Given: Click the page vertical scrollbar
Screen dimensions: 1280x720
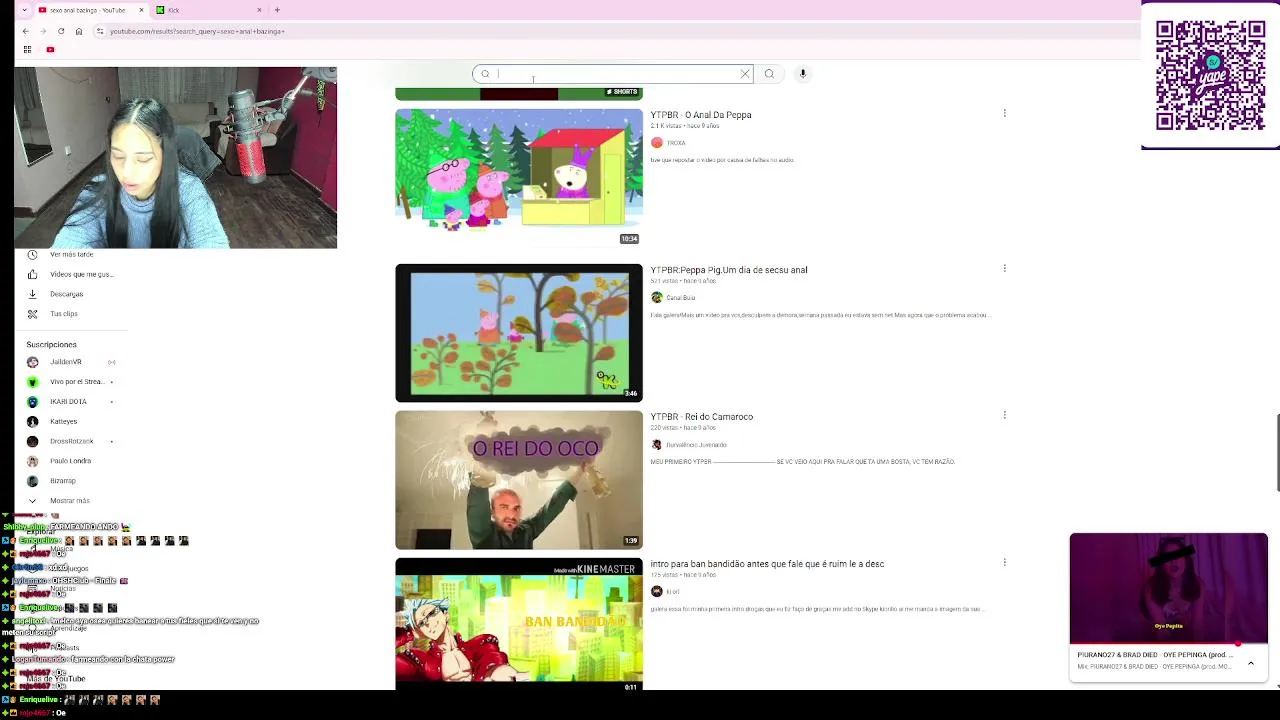Looking at the screenshot, I should click(1276, 452).
